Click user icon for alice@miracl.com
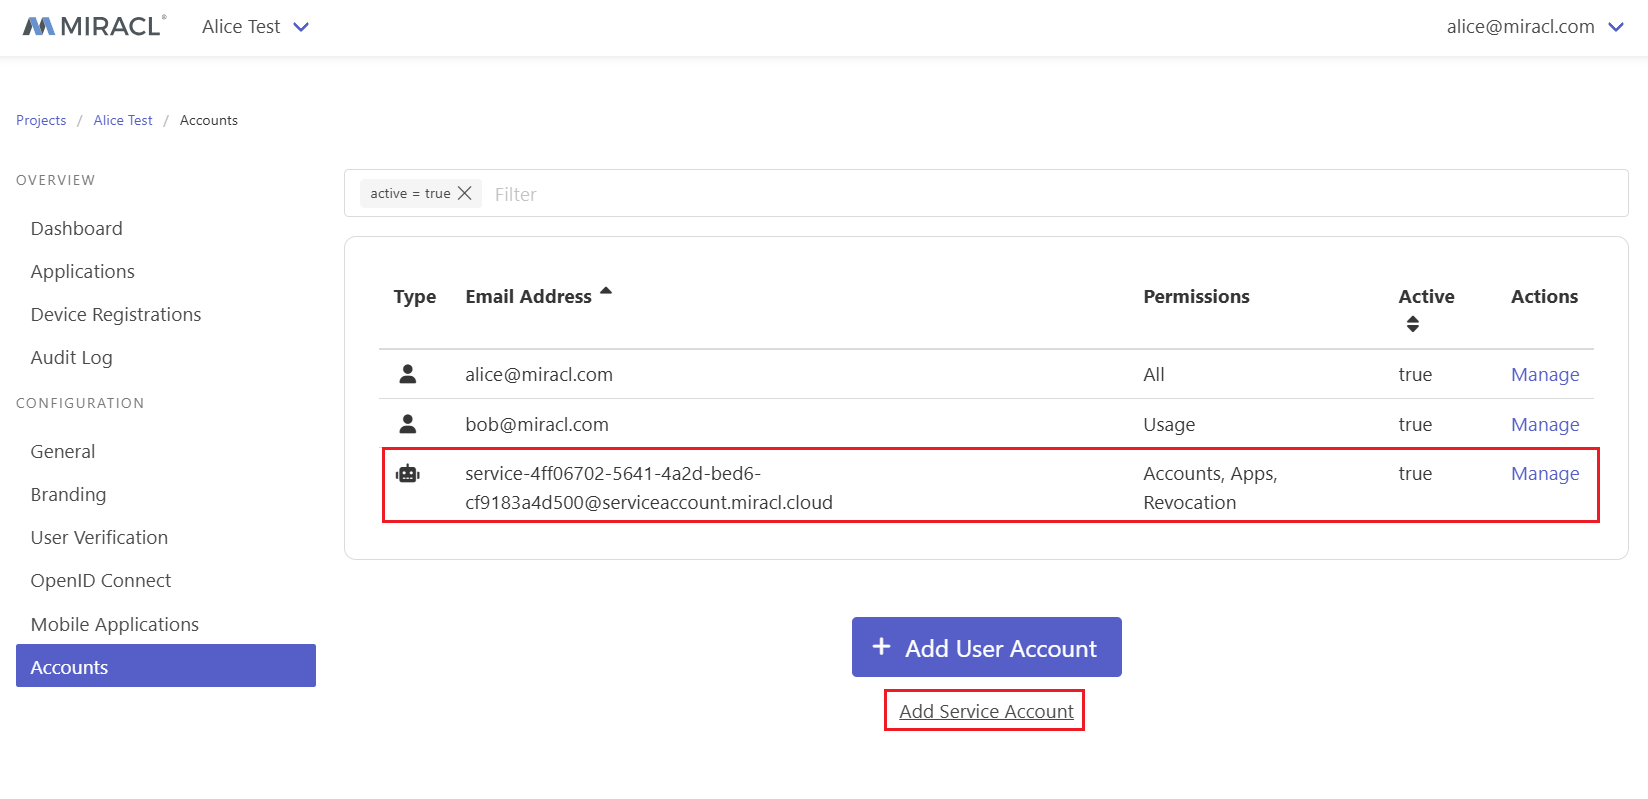This screenshot has height=799, width=1648. tap(408, 374)
